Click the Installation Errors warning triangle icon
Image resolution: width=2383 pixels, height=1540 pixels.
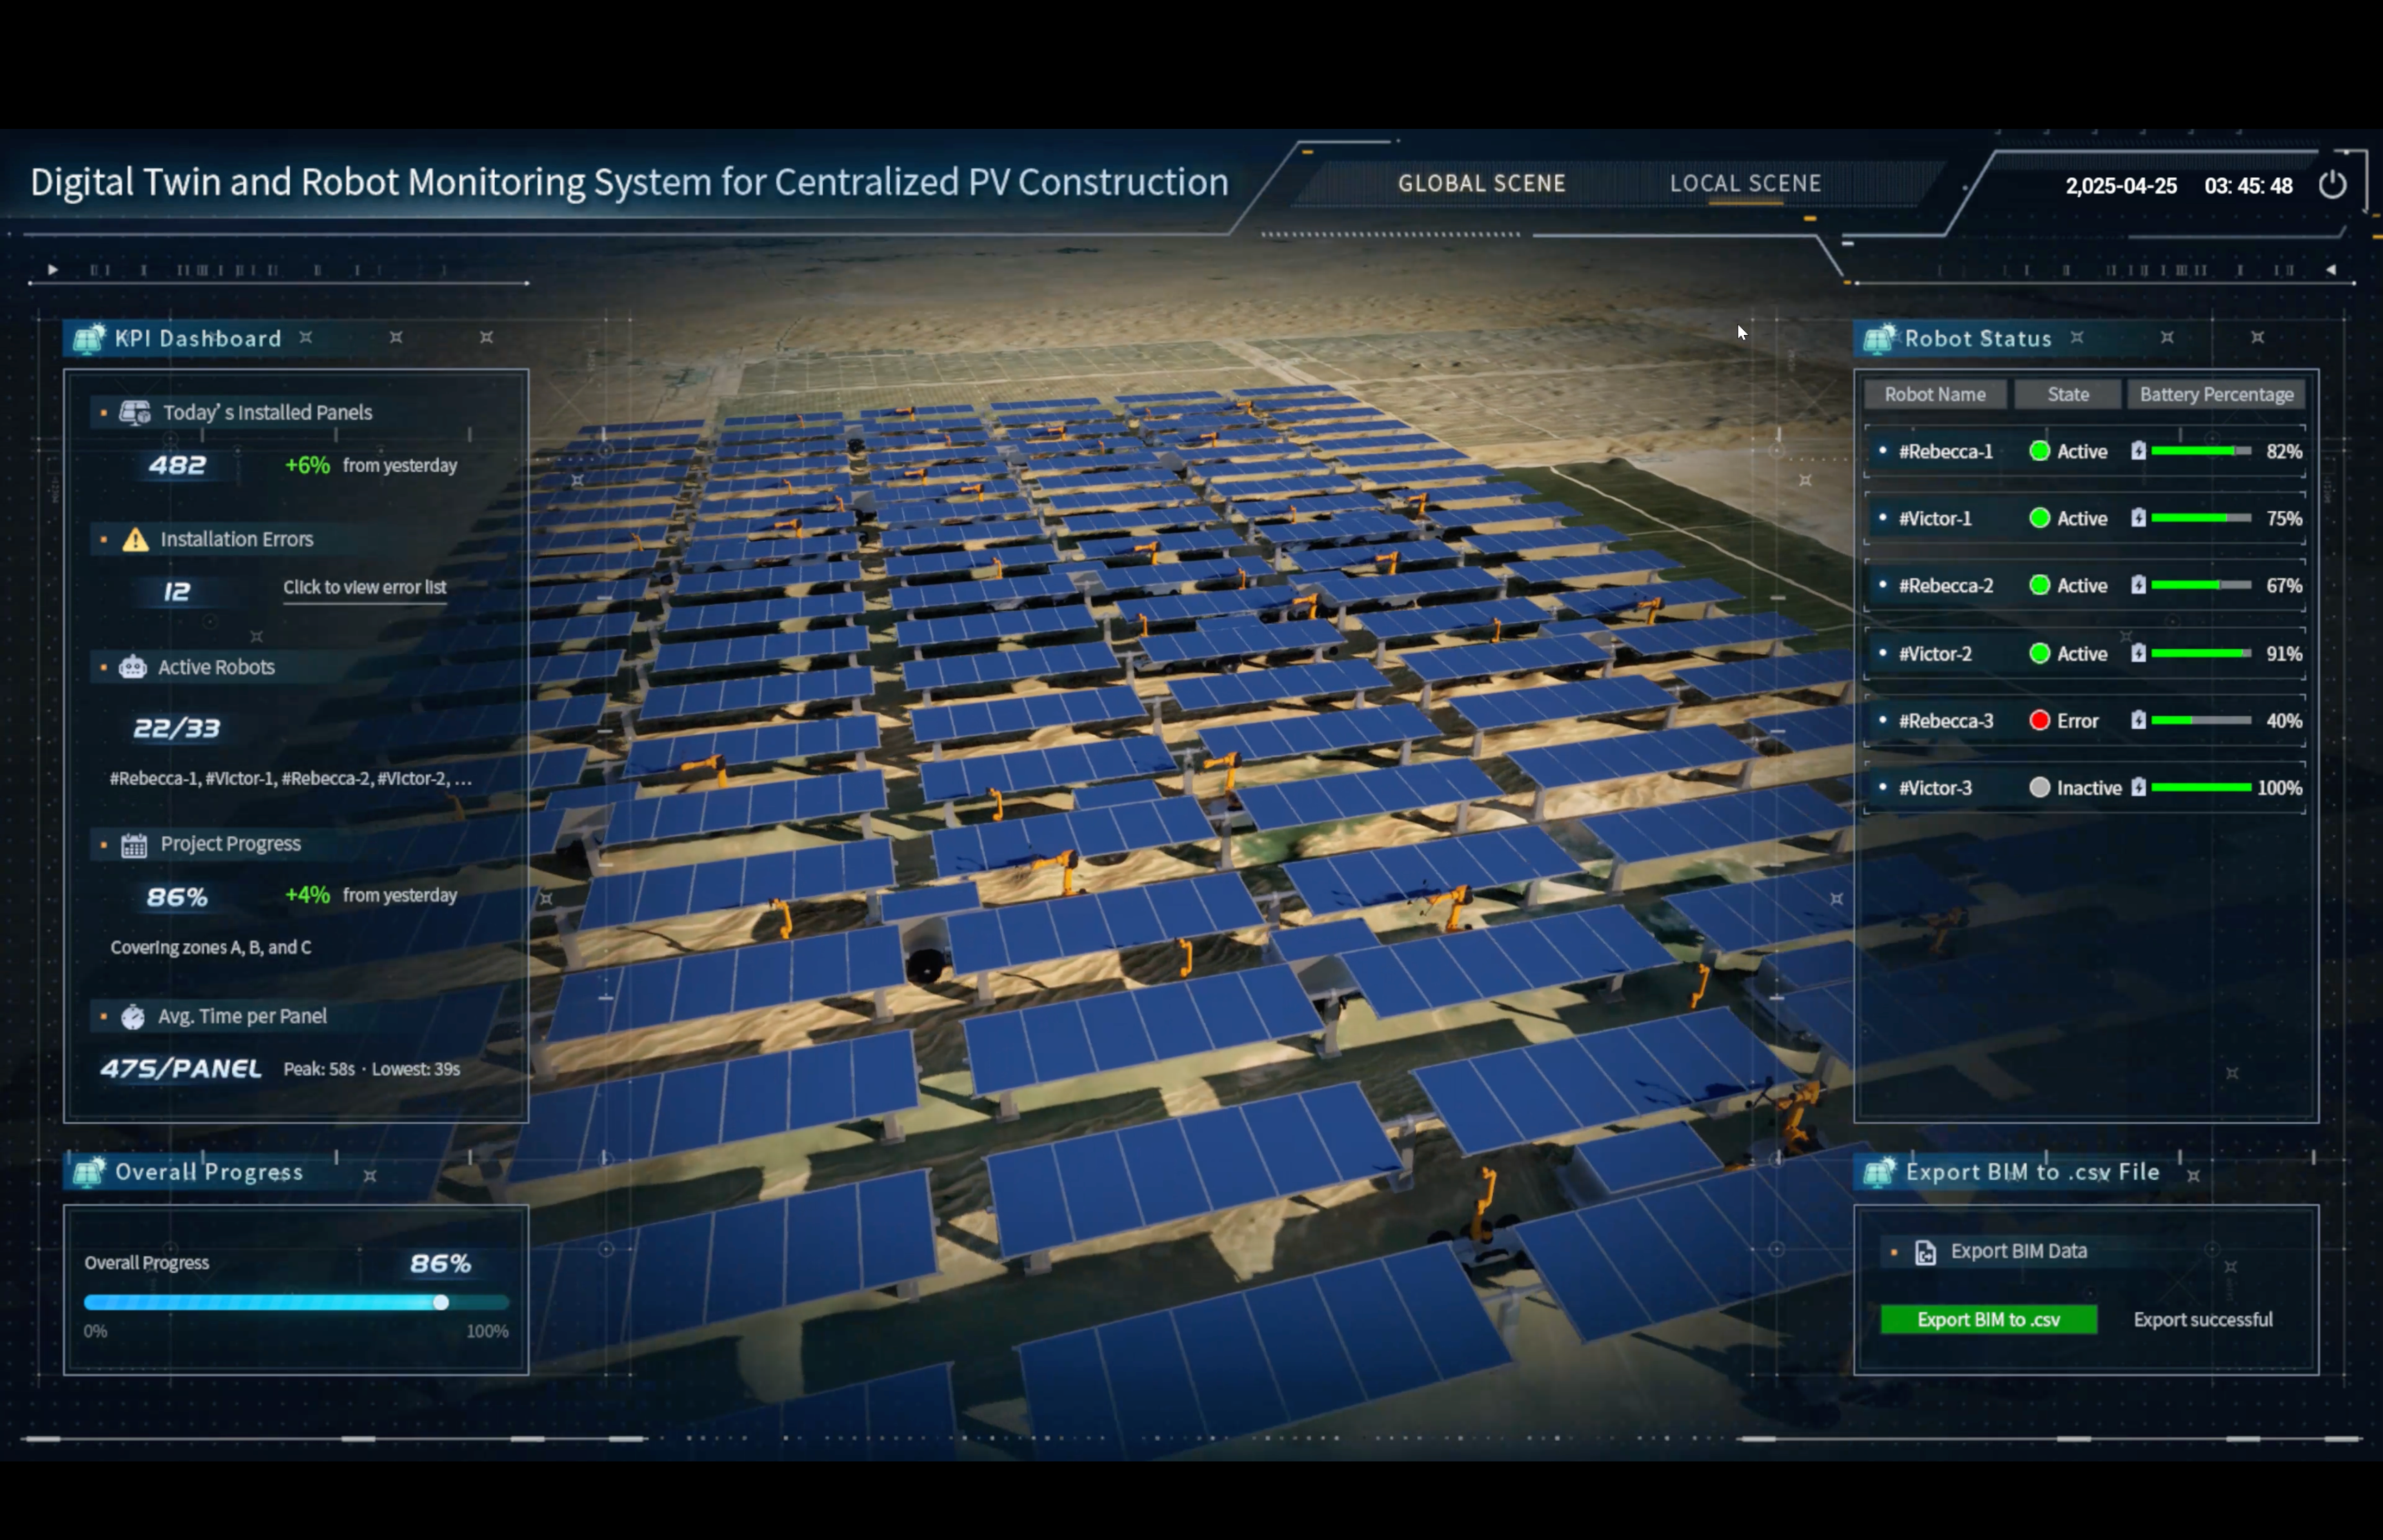tap(135, 540)
